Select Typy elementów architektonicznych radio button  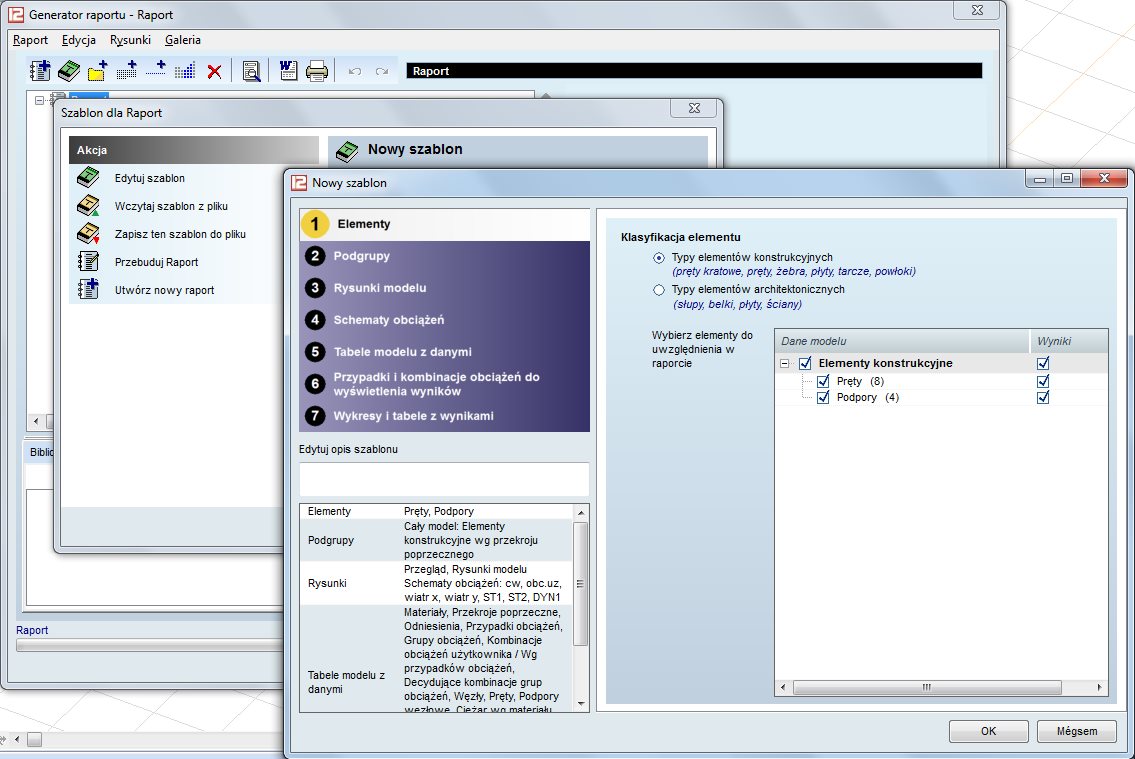point(658,290)
